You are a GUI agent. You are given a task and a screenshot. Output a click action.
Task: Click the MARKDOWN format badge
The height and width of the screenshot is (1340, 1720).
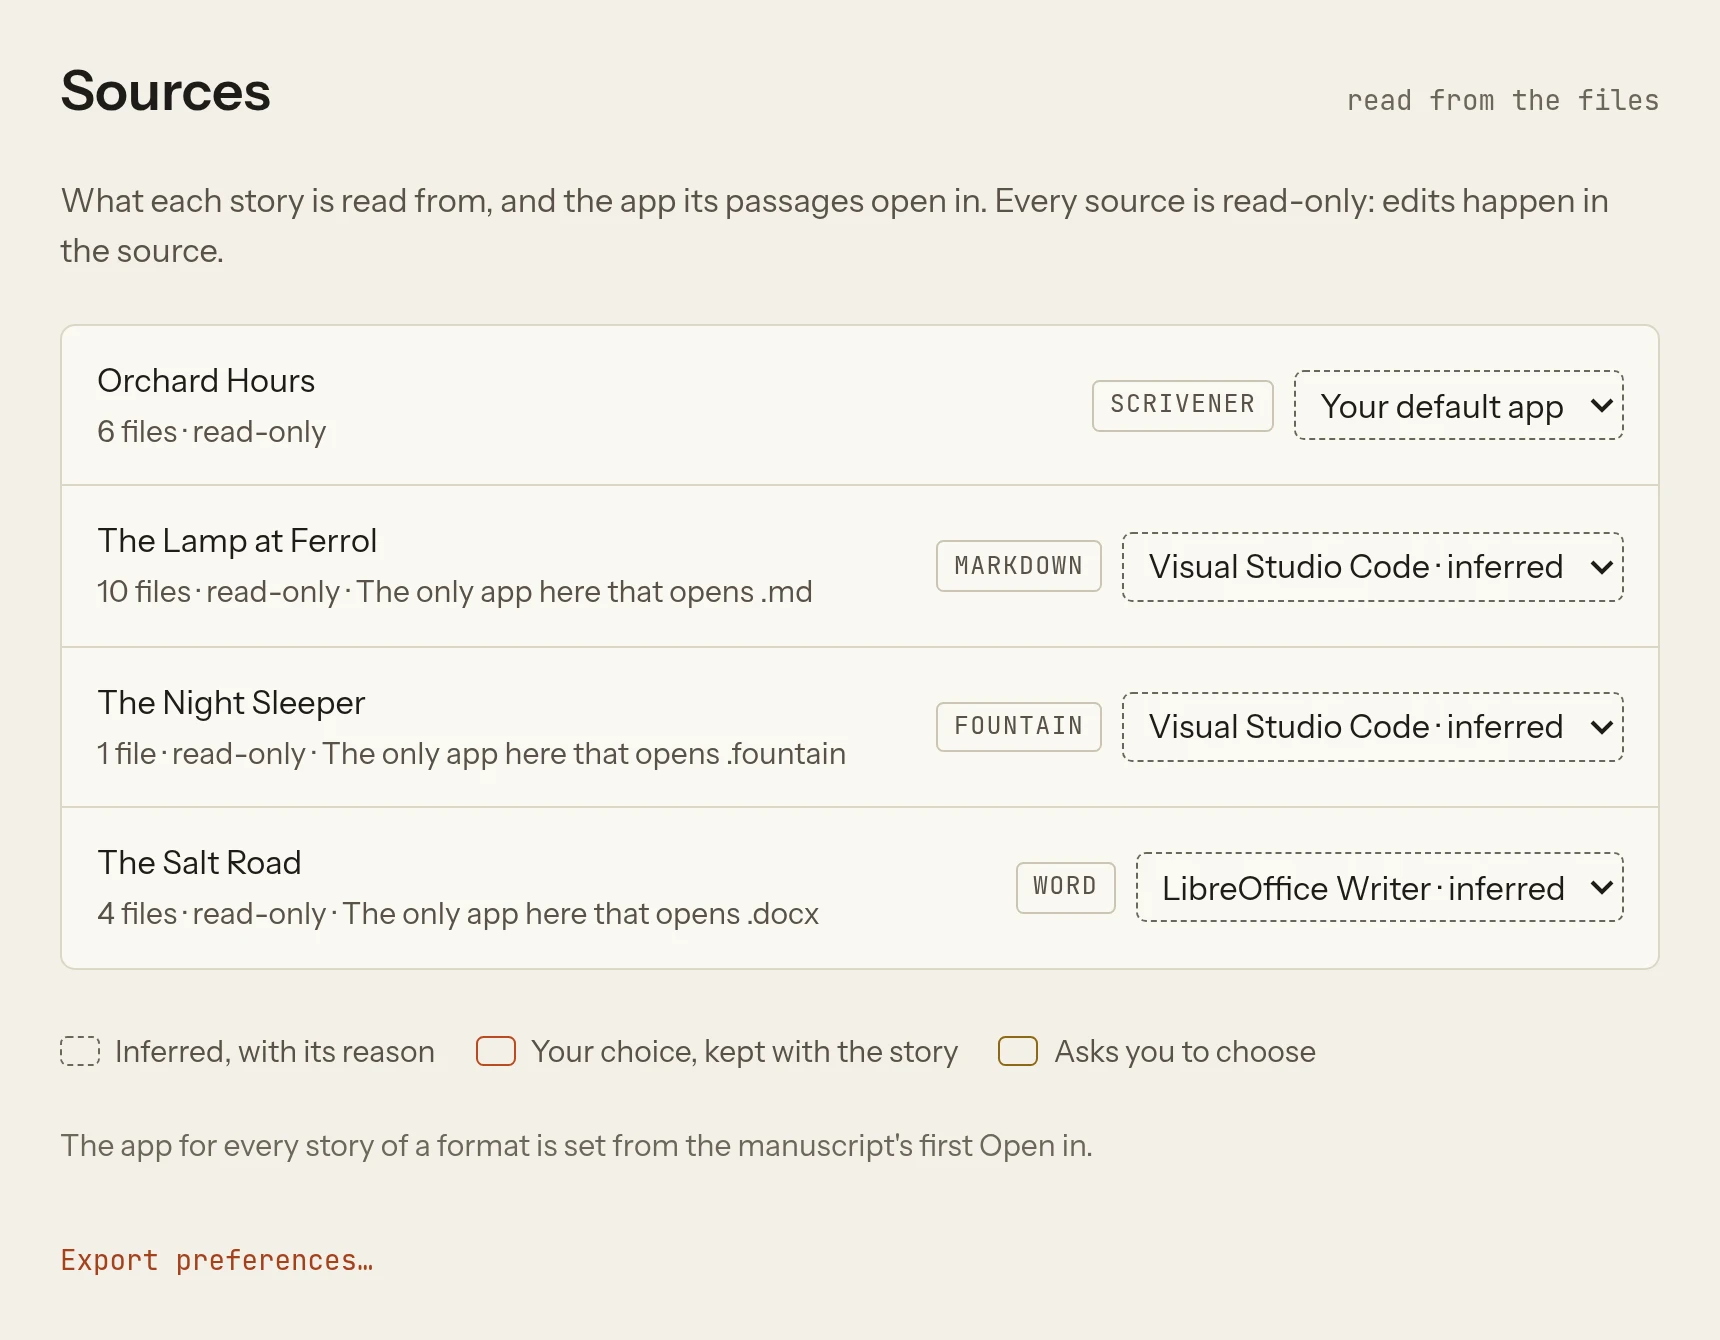tap(1018, 566)
